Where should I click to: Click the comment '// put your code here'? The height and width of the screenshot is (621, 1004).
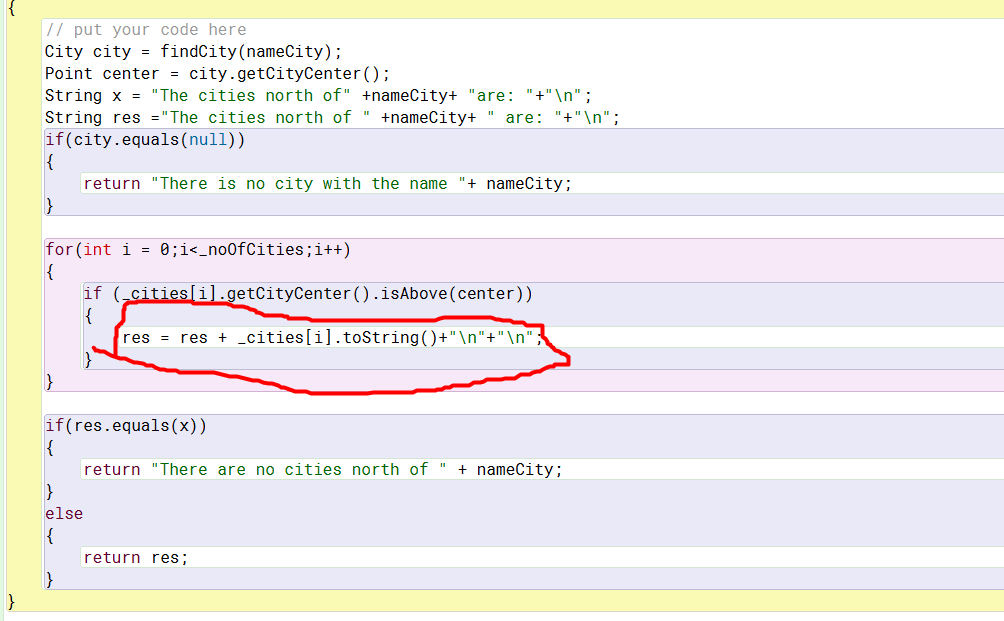point(145,30)
